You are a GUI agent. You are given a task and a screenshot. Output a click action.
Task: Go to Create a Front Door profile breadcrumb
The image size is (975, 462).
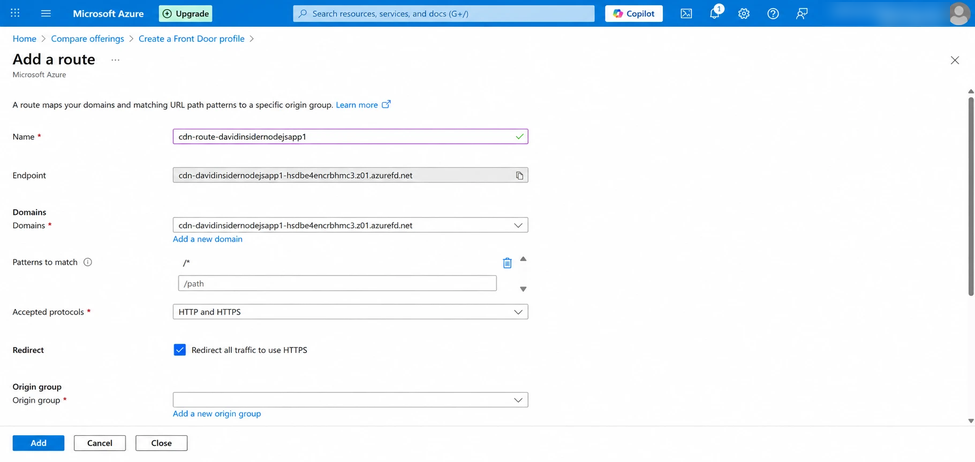click(192, 39)
